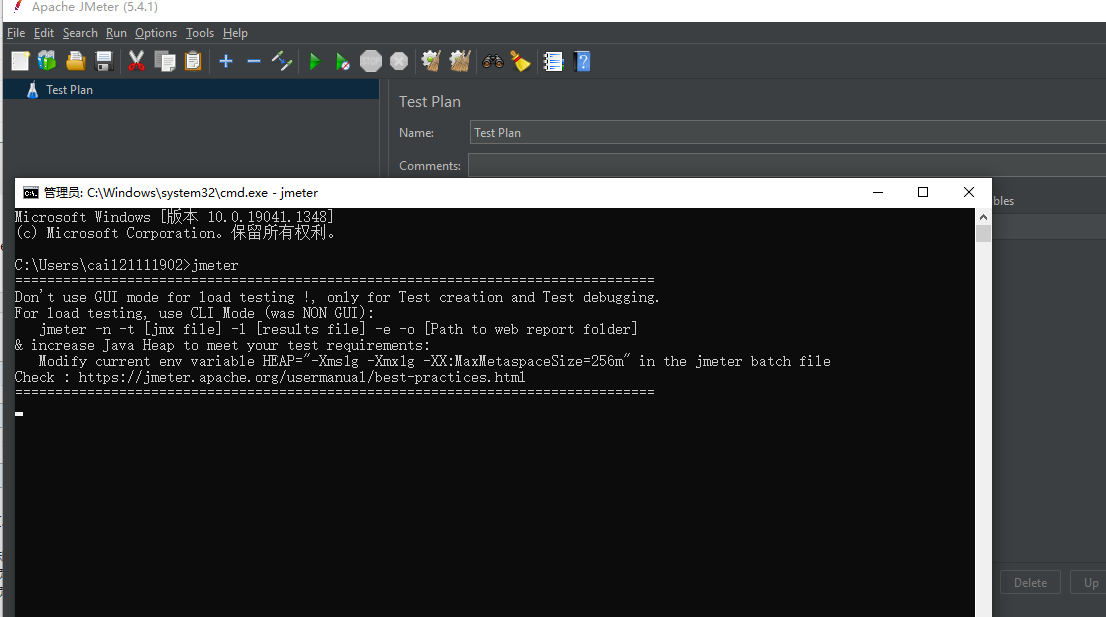The width and height of the screenshot is (1106, 617).
Task: Click the cmd window scrollbar thumb
Action: [x=983, y=233]
